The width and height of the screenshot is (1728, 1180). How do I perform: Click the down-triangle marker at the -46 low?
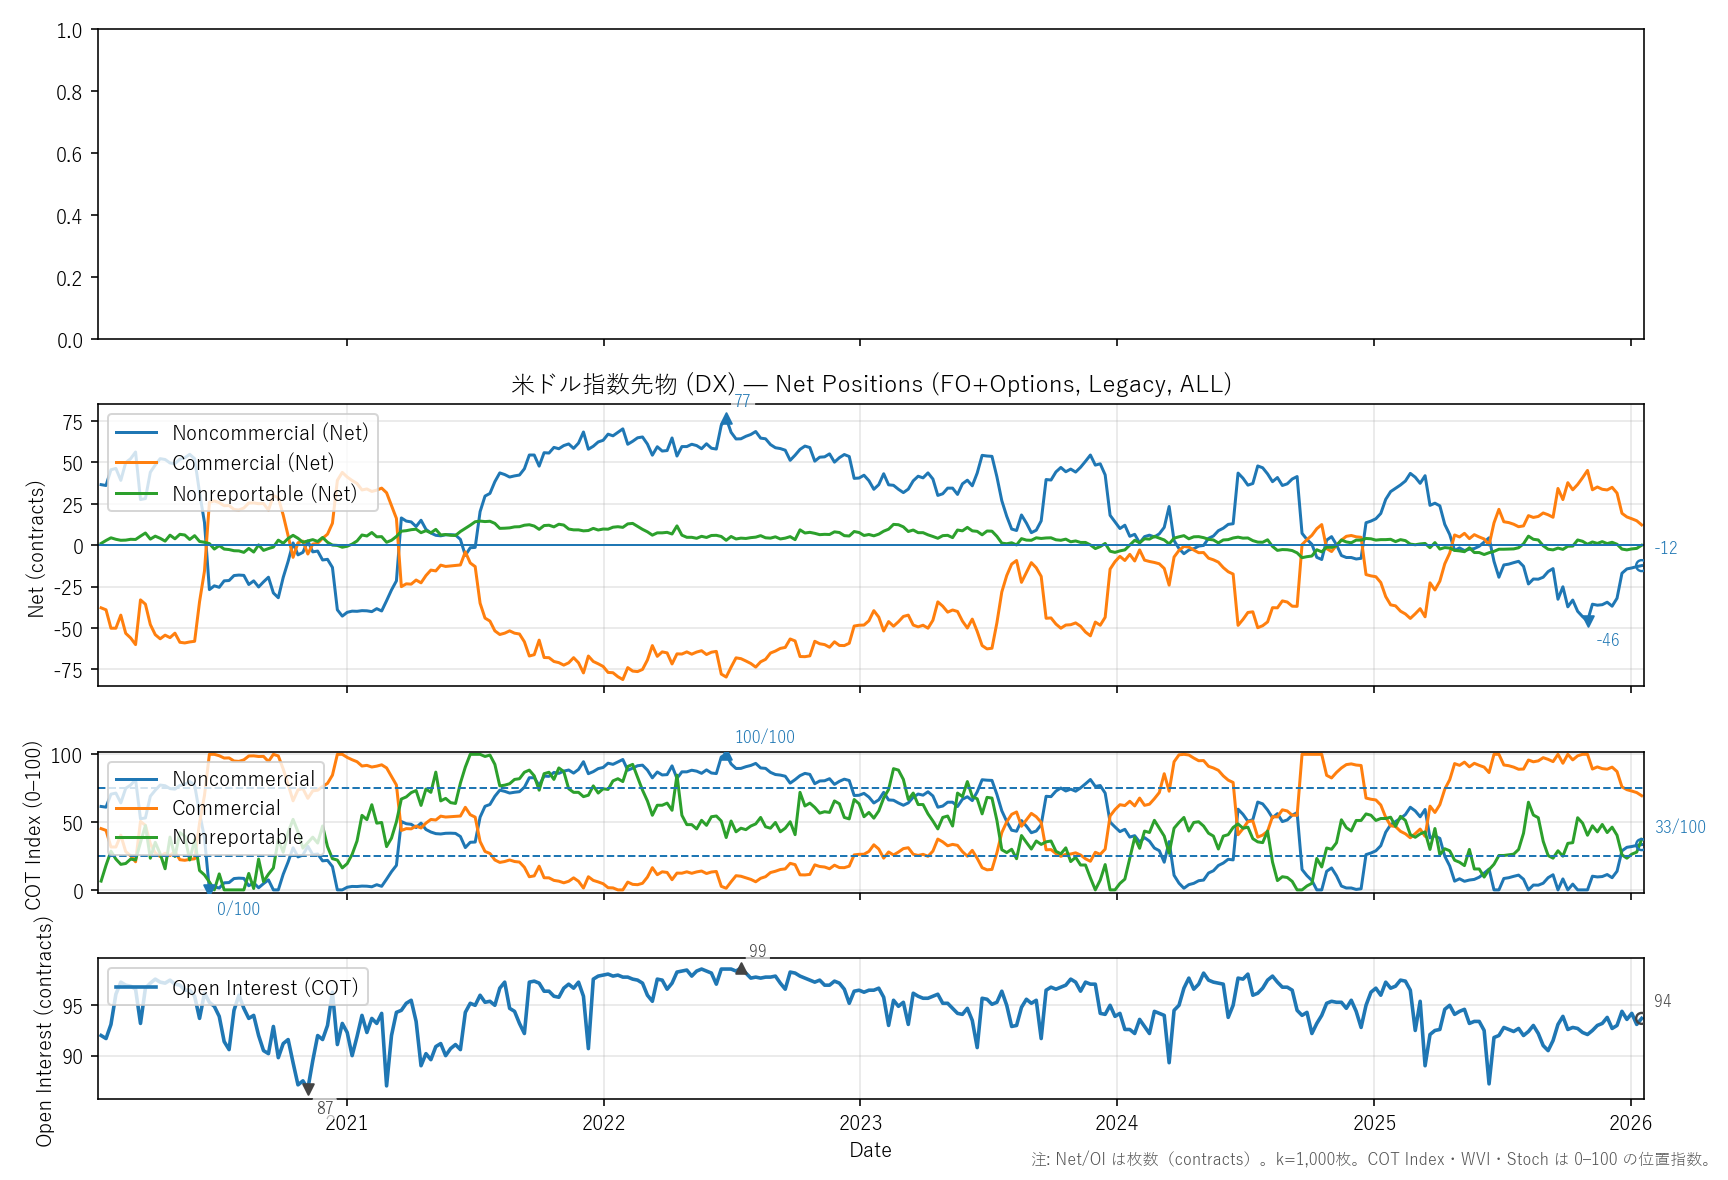pyautogui.click(x=1588, y=622)
